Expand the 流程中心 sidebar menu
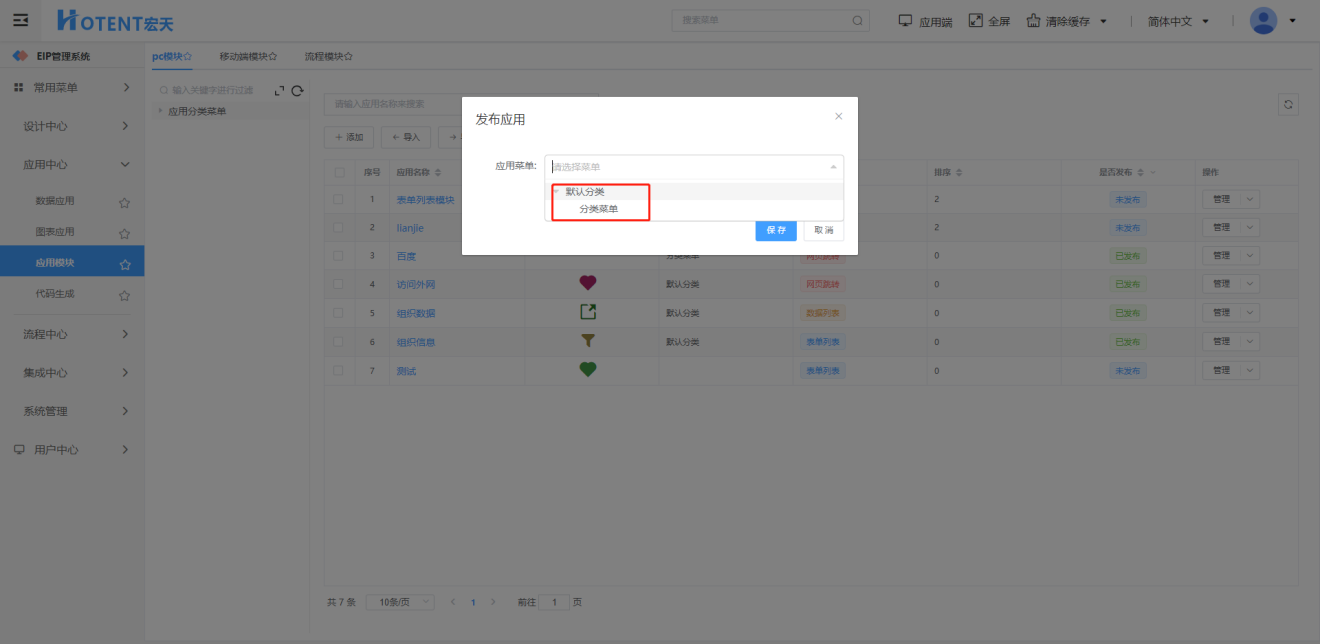This screenshot has width=1320, height=644. click(x=72, y=334)
